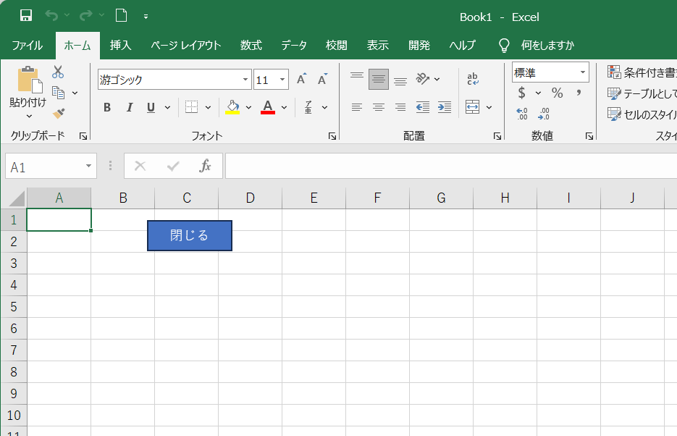Create a new blank document from the quick access toolbar
This screenshot has width=677, height=436.
121,16
